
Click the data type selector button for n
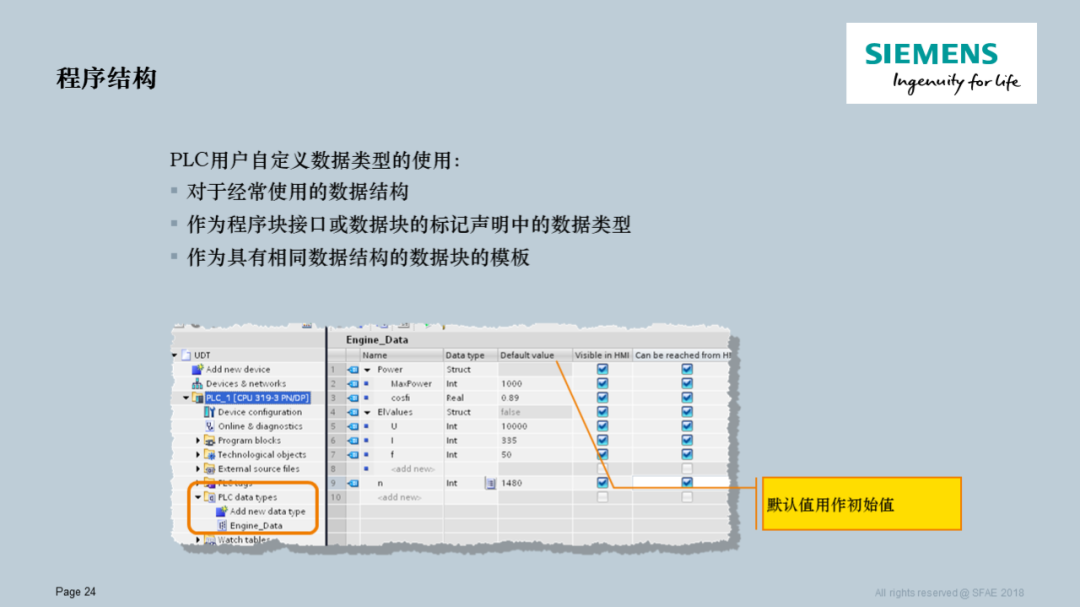pos(489,482)
